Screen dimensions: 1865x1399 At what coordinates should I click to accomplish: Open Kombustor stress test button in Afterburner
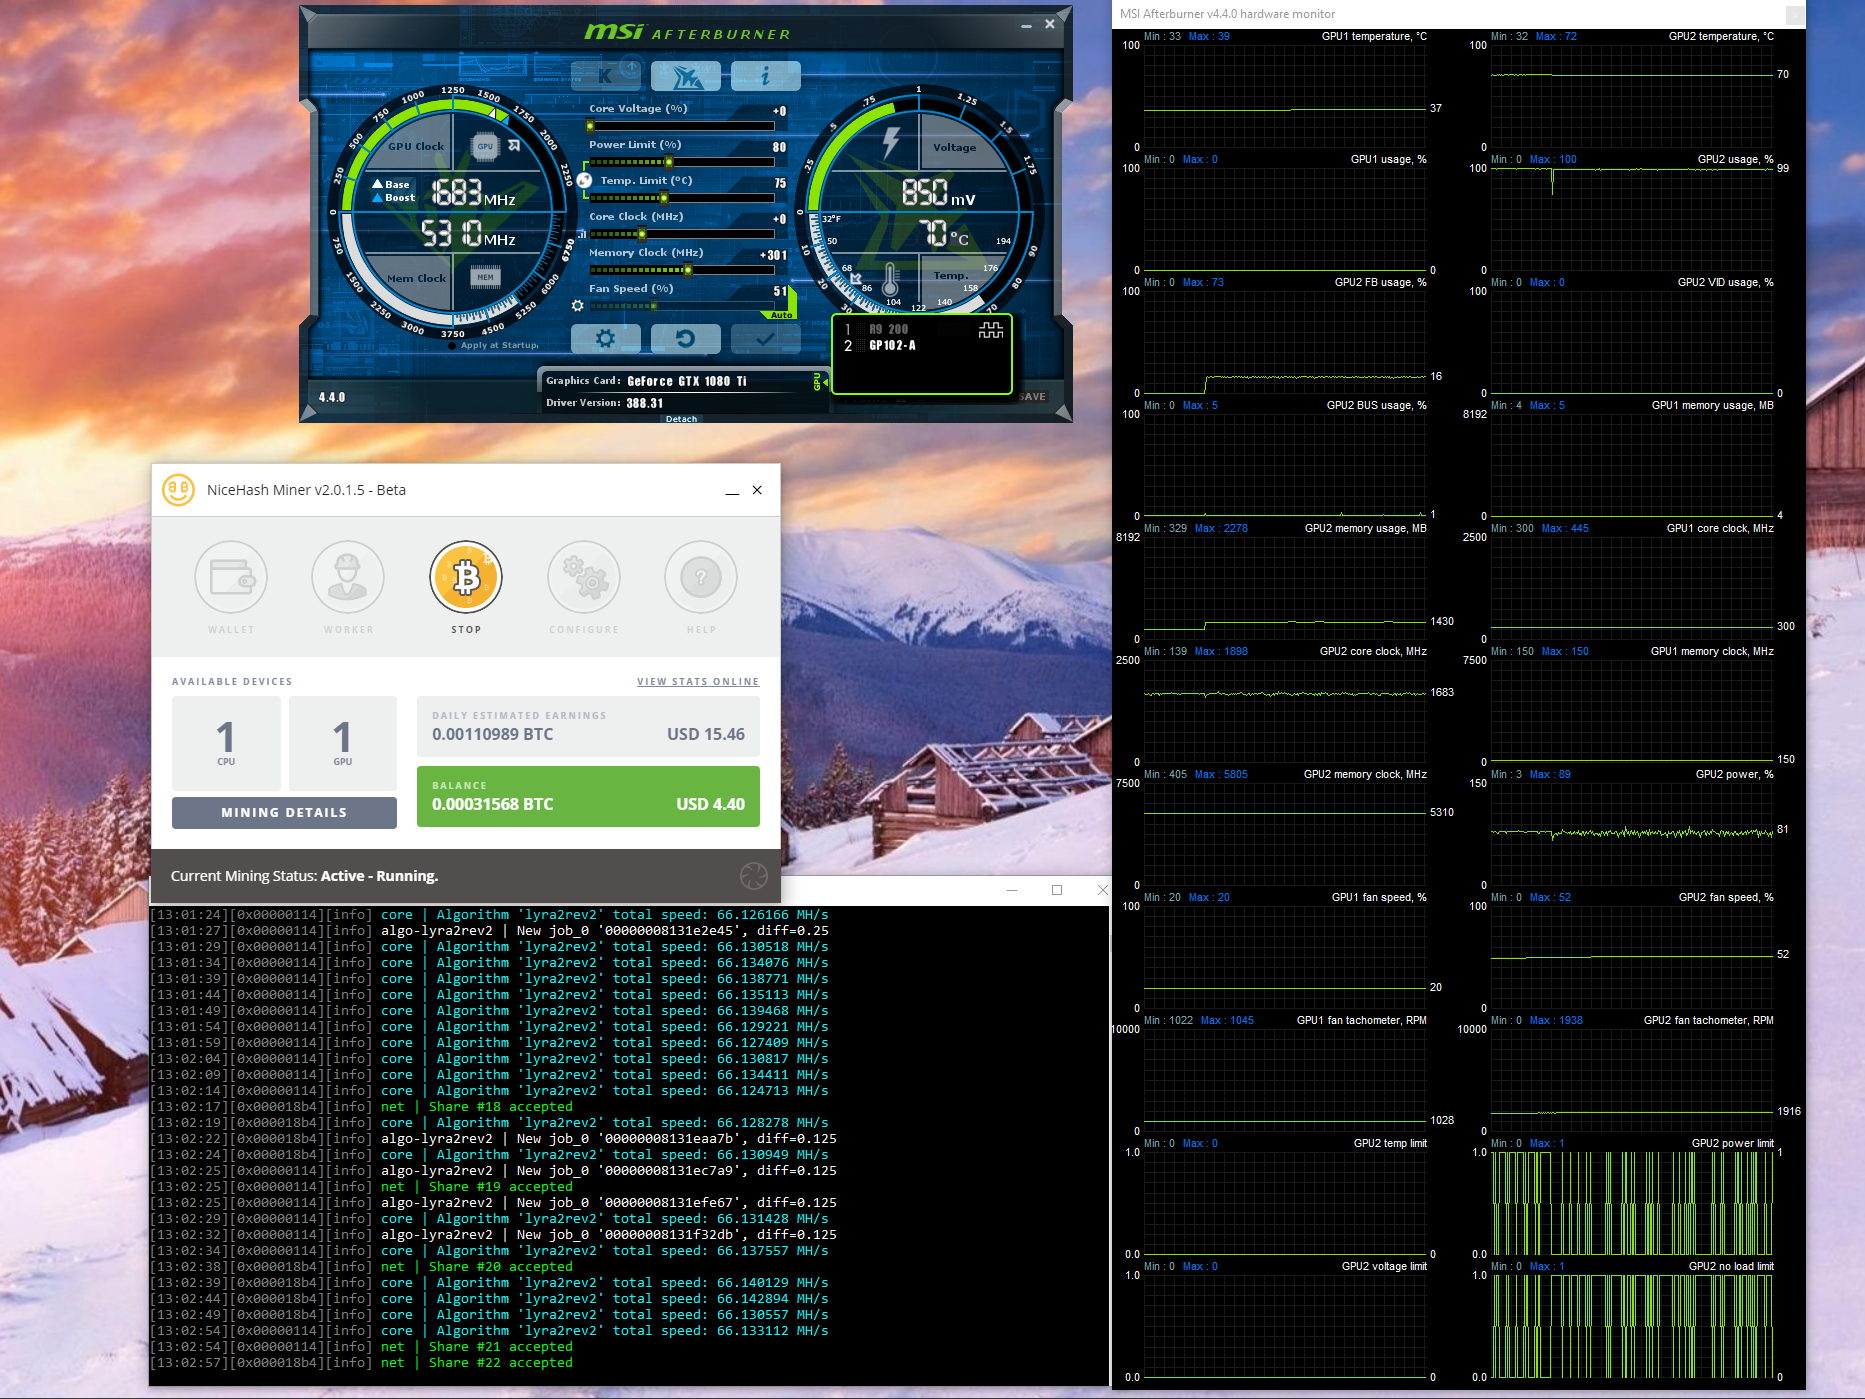605,75
